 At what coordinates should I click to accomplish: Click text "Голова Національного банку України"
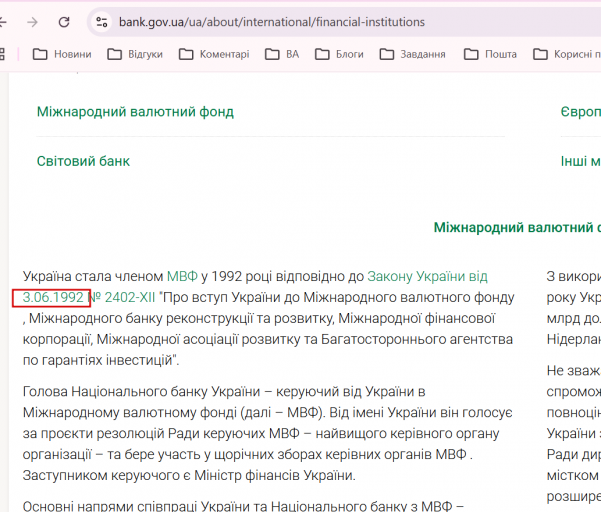[141, 392]
